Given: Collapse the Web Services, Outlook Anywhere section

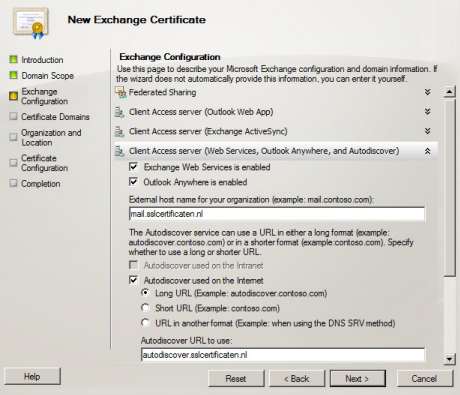Looking at the screenshot, I should point(427,151).
